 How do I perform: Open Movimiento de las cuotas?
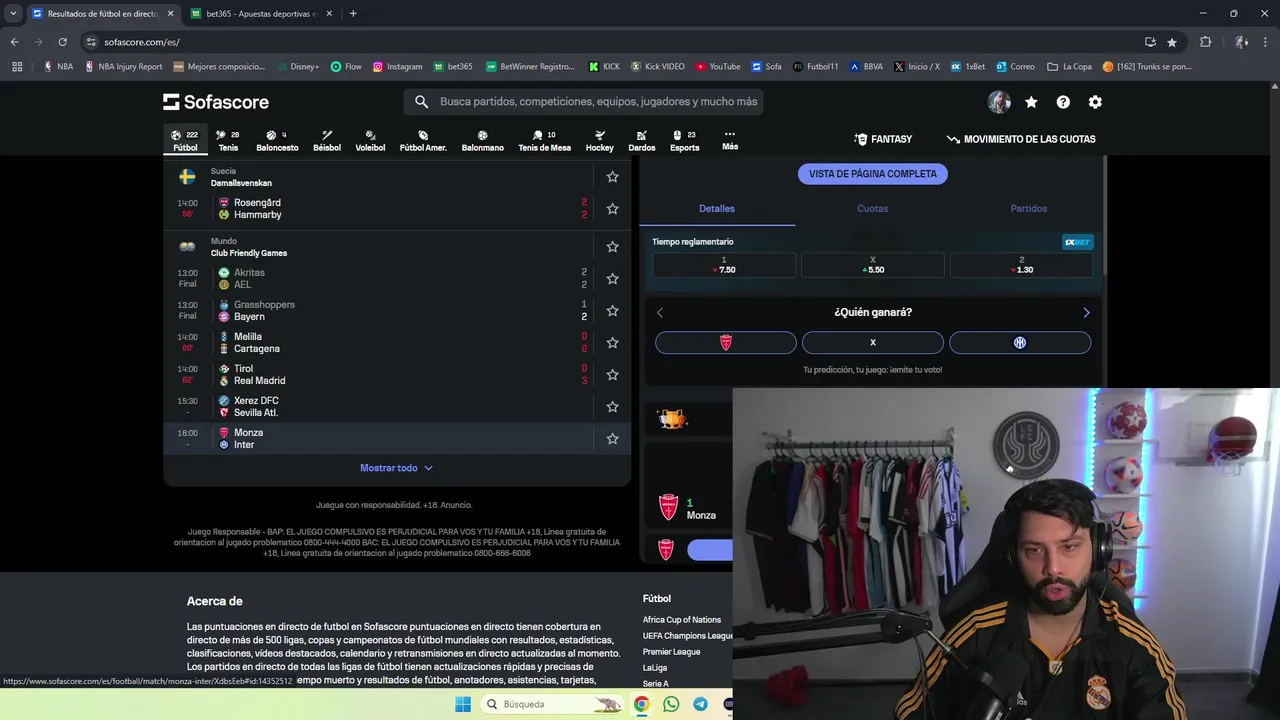pos(1021,139)
